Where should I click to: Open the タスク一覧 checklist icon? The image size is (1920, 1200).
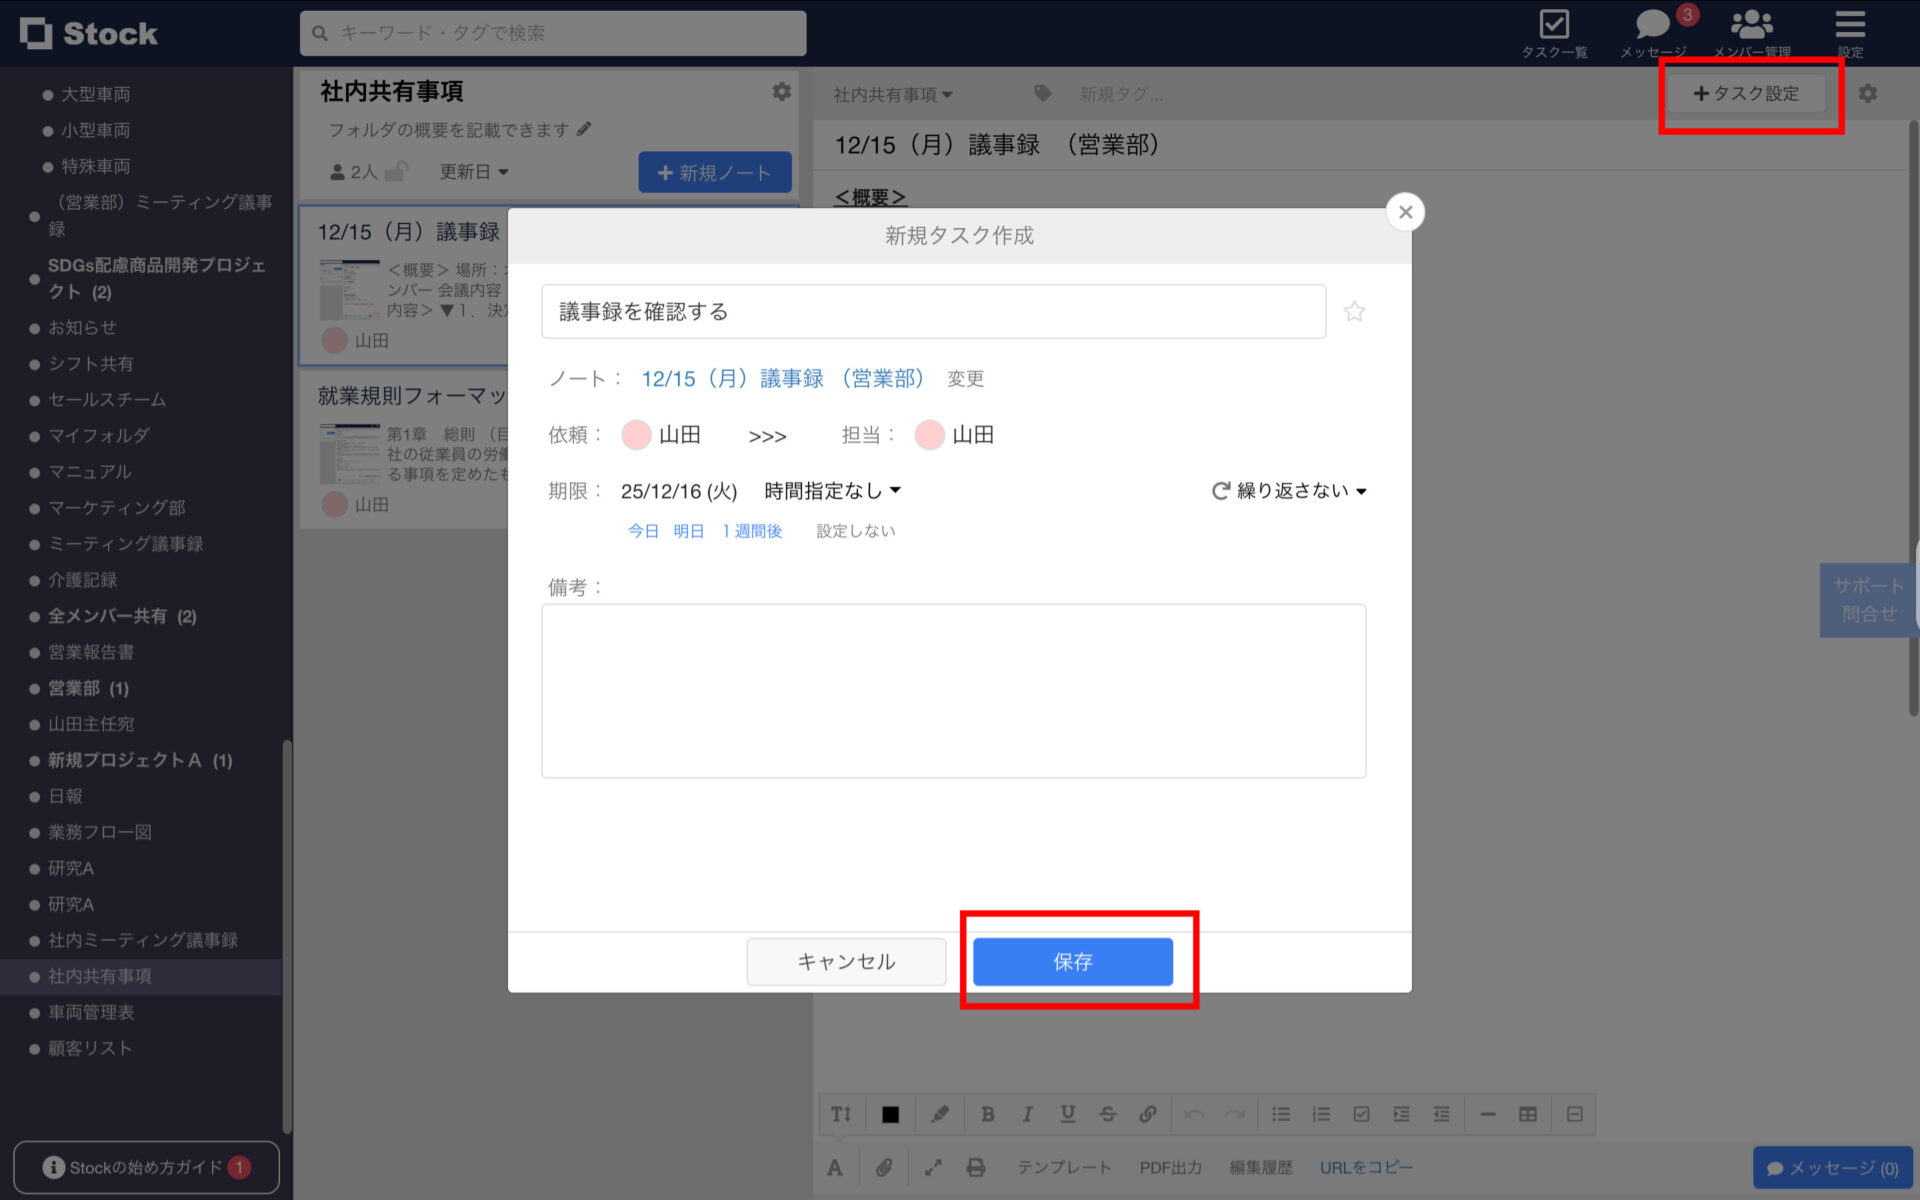coord(1554,25)
